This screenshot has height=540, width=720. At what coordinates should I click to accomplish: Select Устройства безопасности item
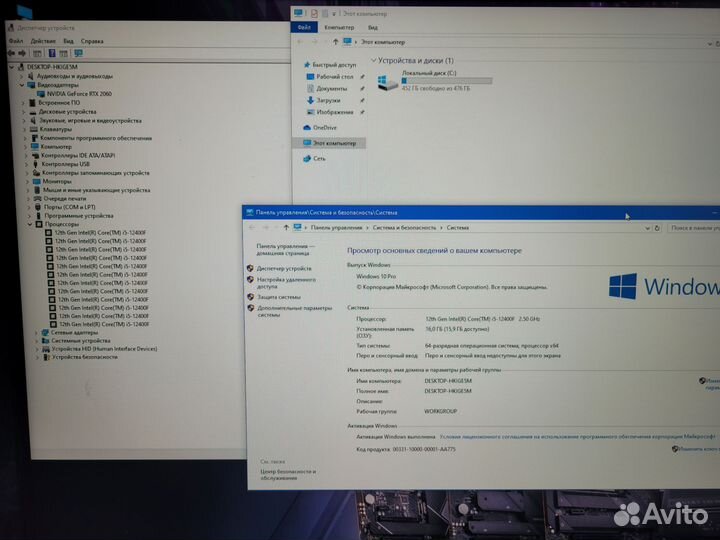coord(85,357)
